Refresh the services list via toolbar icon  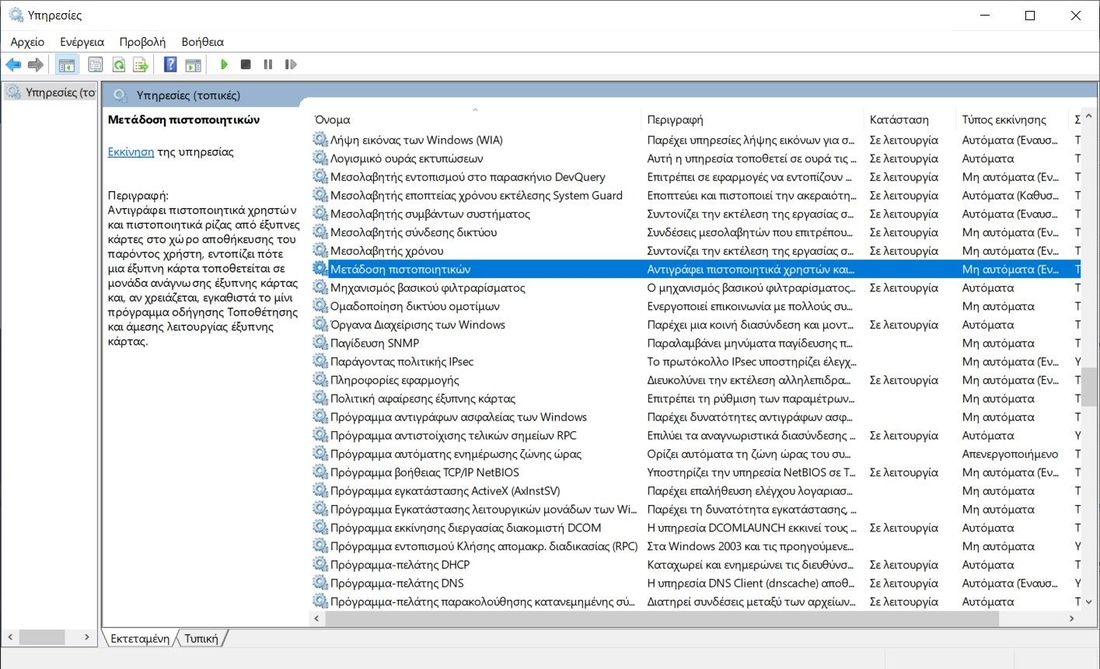coord(119,65)
